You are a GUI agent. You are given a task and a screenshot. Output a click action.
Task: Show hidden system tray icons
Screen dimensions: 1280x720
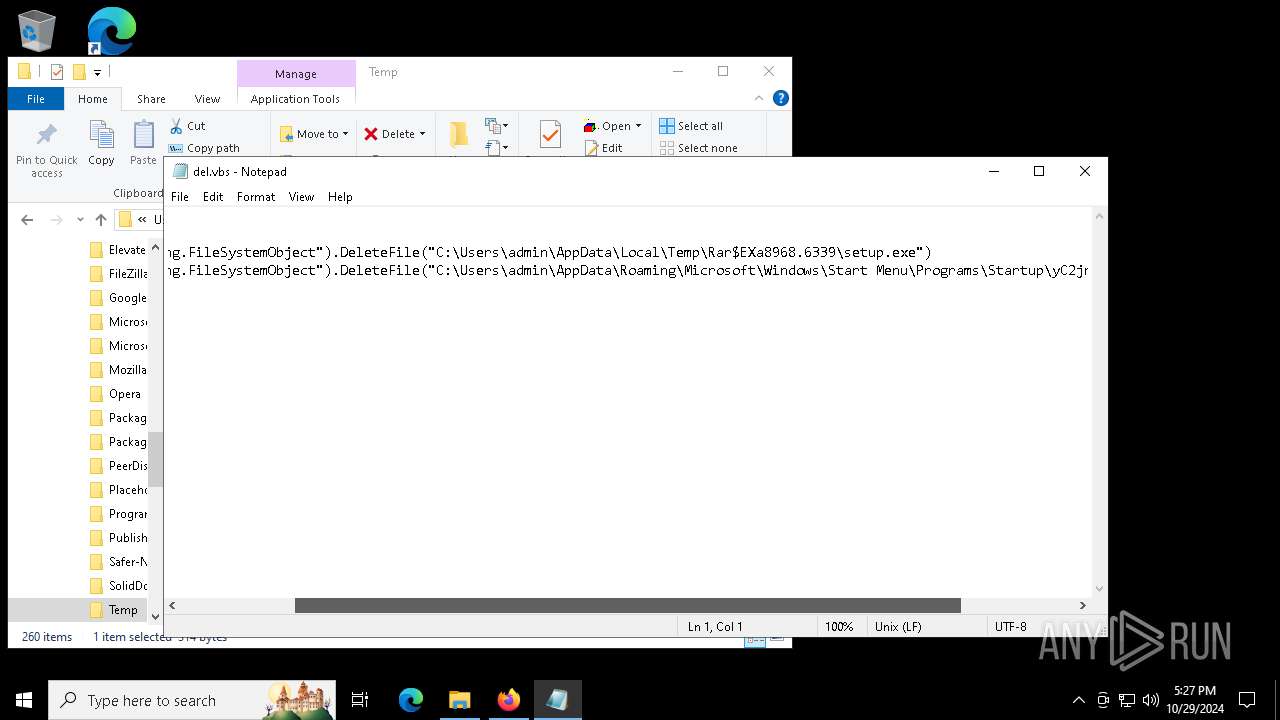1078,700
